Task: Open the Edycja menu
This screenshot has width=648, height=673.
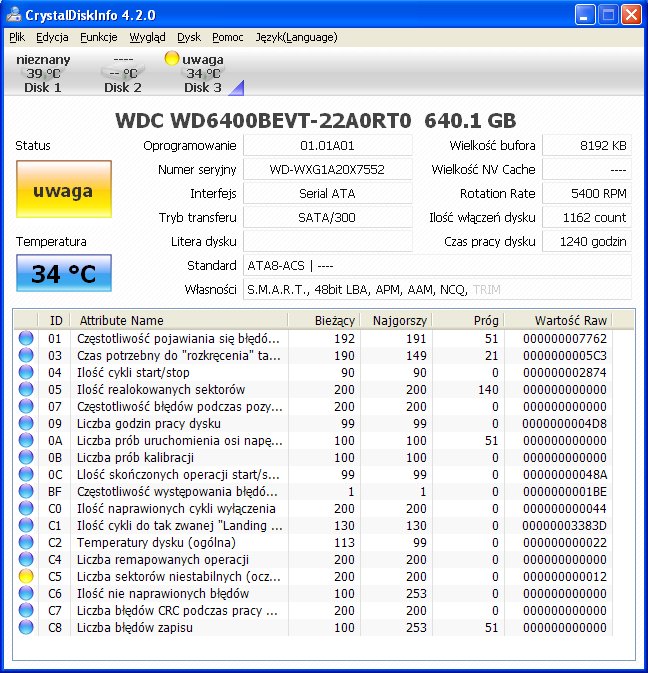Action: pos(52,37)
